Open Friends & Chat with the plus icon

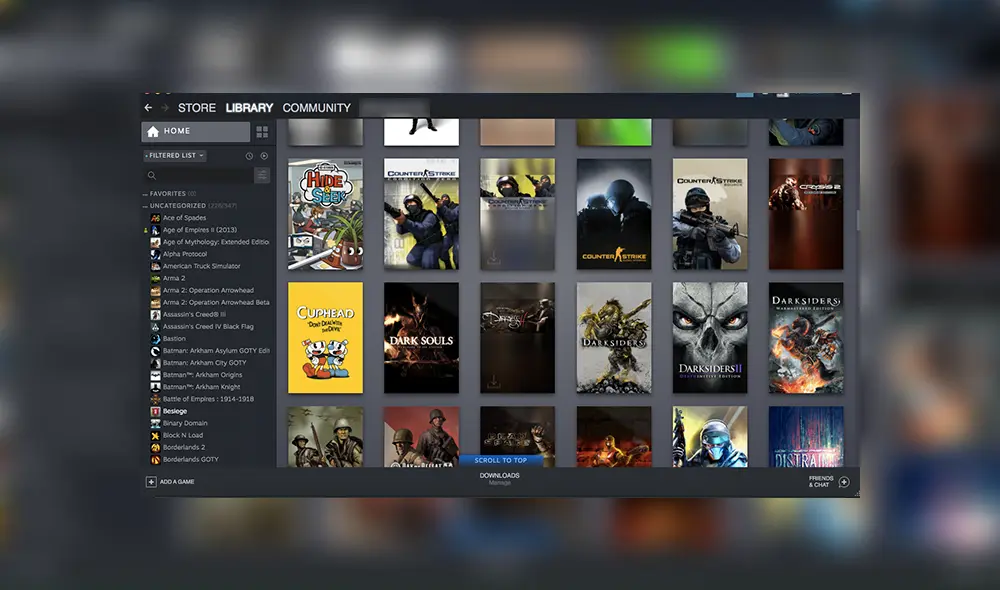[x=845, y=482]
